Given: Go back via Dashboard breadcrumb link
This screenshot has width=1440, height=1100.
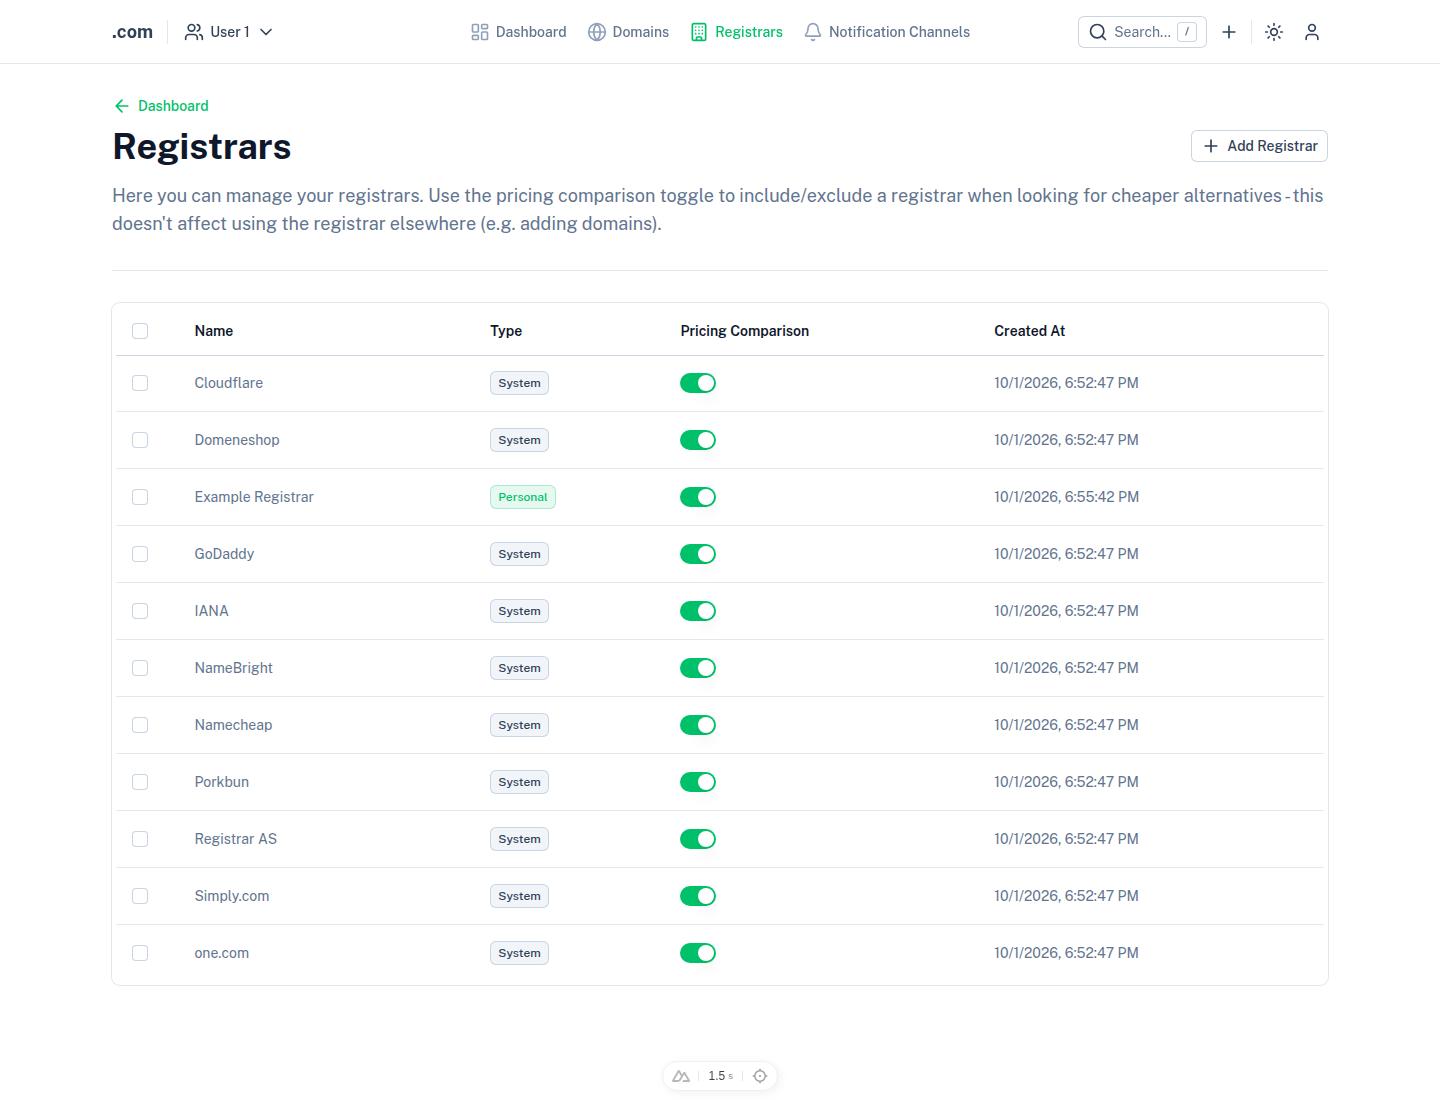Looking at the screenshot, I should [161, 106].
